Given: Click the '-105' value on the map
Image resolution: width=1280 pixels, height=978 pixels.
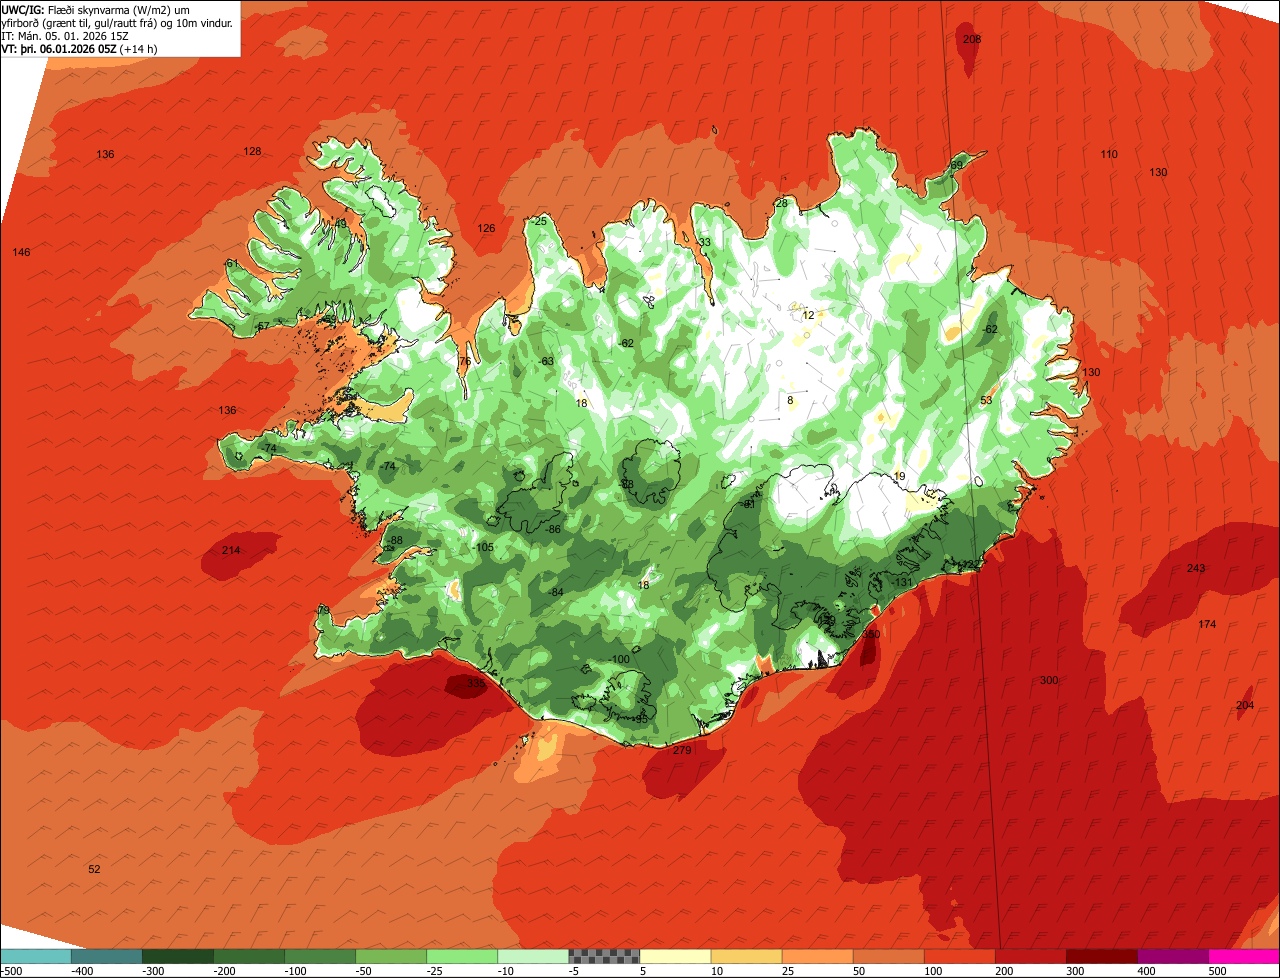Looking at the screenshot, I should 483,547.
